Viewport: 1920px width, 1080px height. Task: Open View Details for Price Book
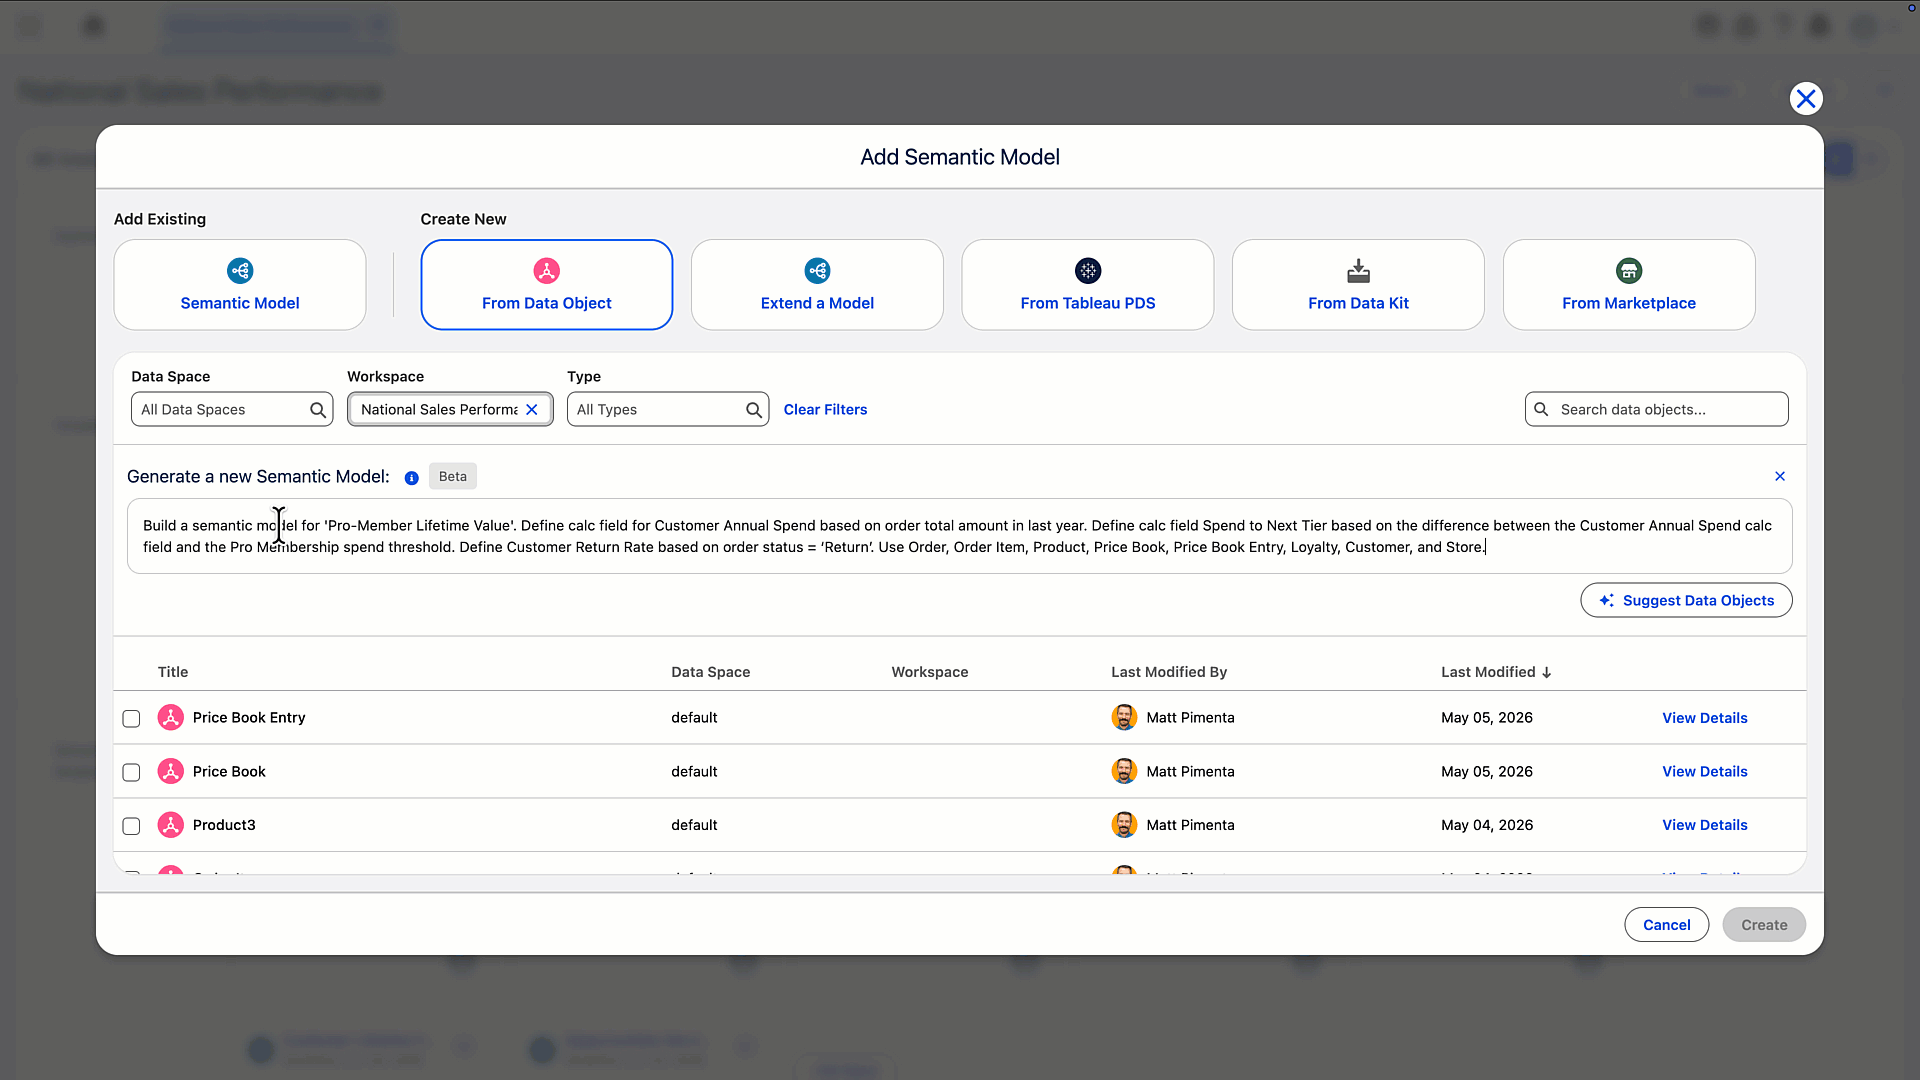(x=1705, y=771)
